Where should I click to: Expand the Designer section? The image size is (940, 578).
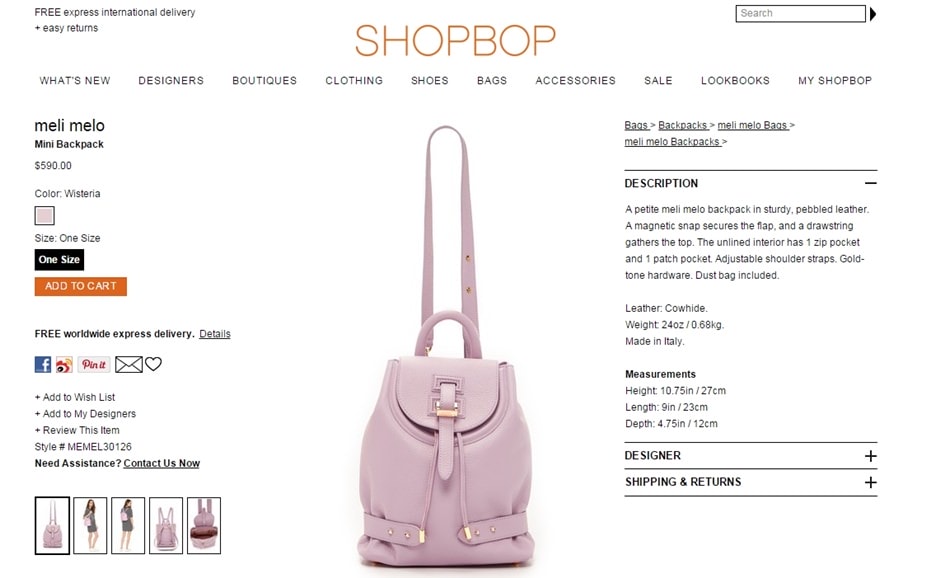click(870, 456)
